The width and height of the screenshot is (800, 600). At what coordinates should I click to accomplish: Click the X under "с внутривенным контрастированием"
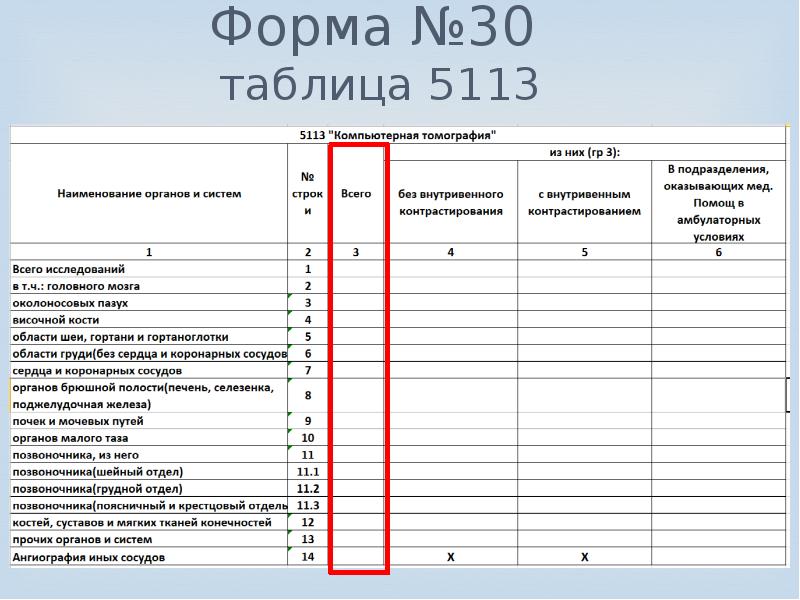(584, 557)
